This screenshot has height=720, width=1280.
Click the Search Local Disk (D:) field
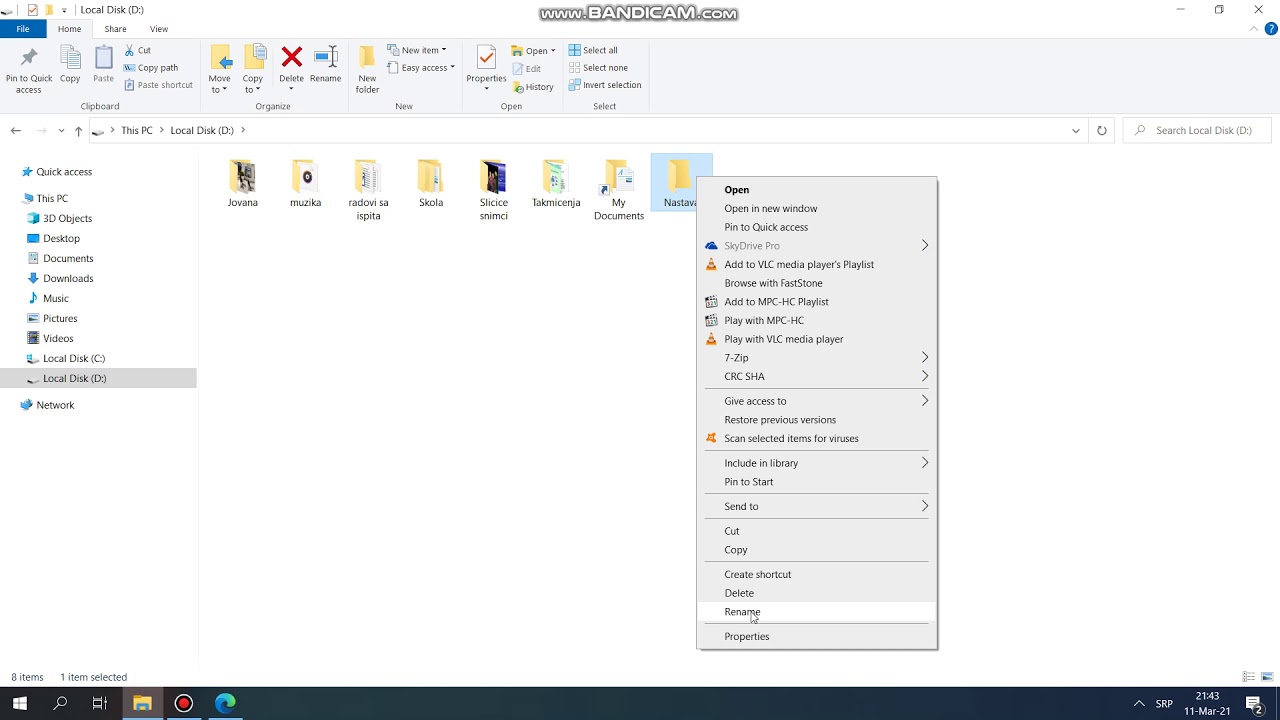[x=1198, y=131]
